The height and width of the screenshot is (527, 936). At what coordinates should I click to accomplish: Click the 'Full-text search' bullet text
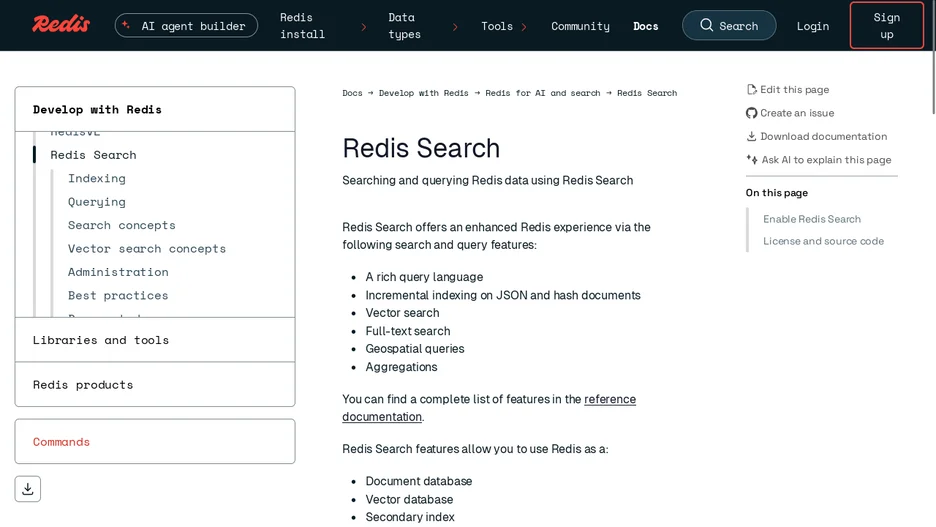point(408,331)
